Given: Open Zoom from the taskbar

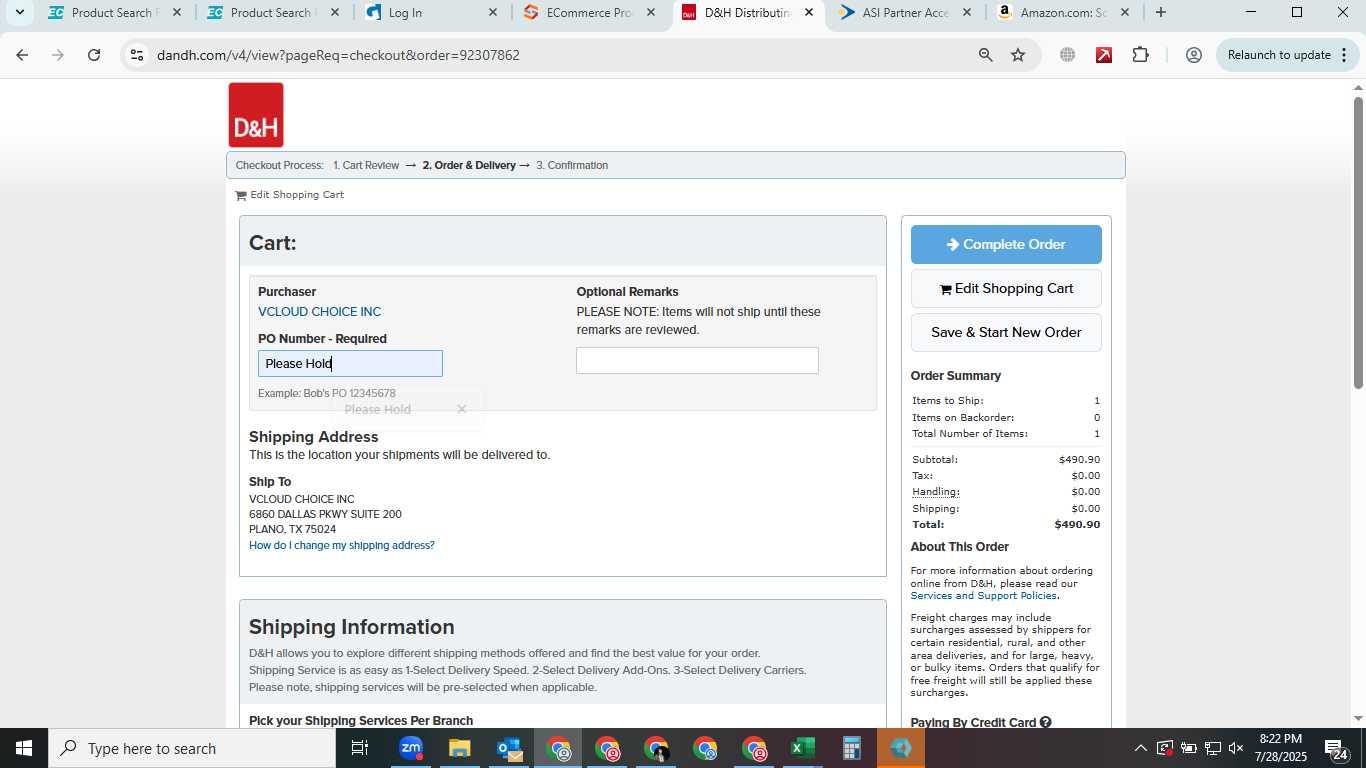Looking at the screenshot, I should [410, 748].
